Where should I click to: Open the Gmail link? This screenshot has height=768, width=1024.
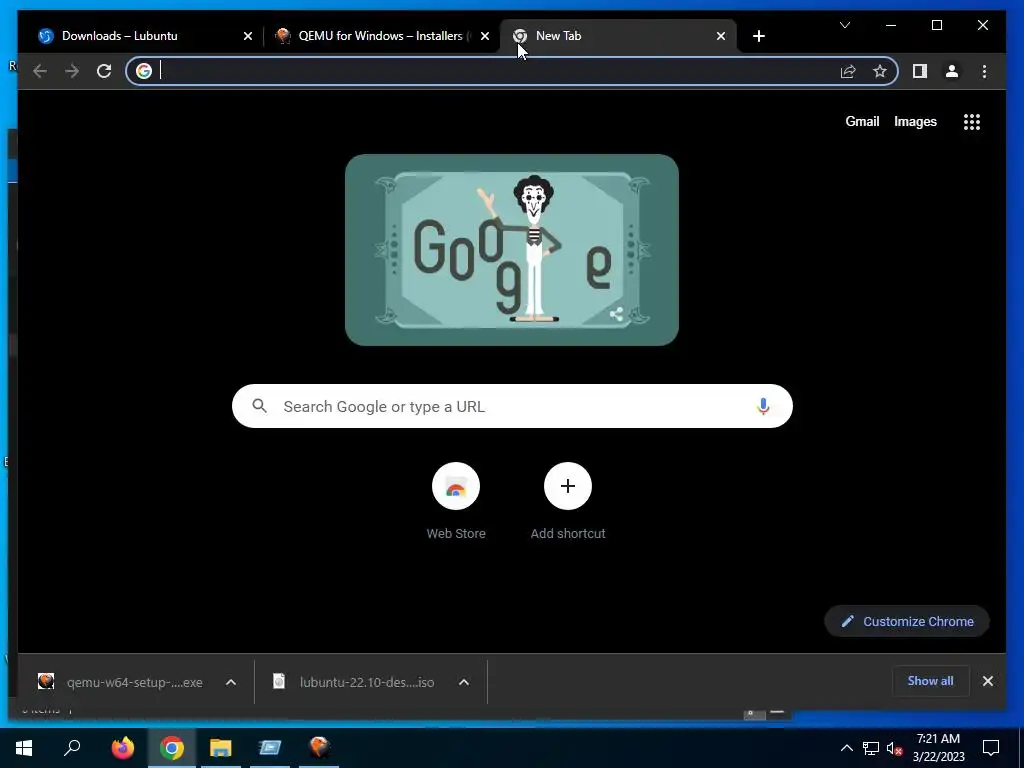click(x=862, y=121)
